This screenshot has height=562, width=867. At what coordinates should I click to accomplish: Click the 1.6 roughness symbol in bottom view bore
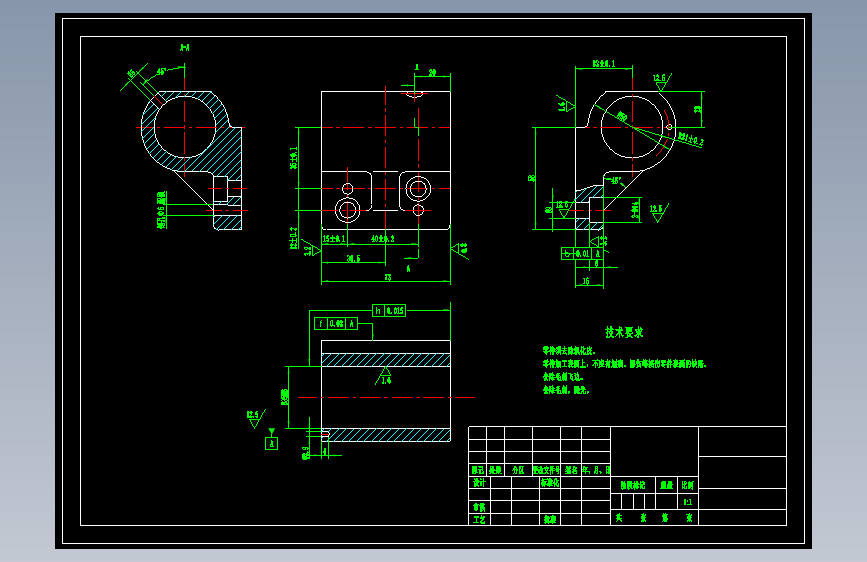(385, 376)
